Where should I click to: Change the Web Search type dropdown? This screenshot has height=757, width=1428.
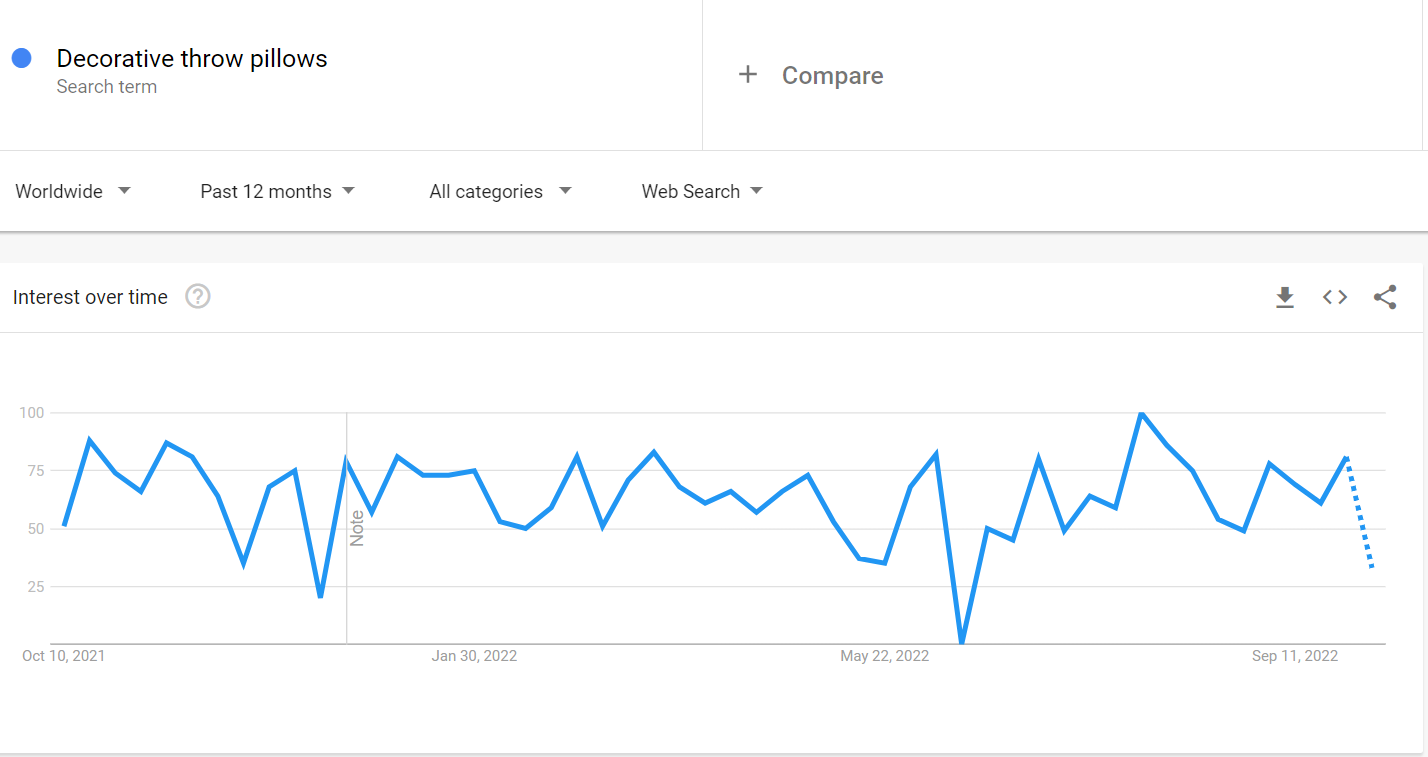(x=702, y=191)
